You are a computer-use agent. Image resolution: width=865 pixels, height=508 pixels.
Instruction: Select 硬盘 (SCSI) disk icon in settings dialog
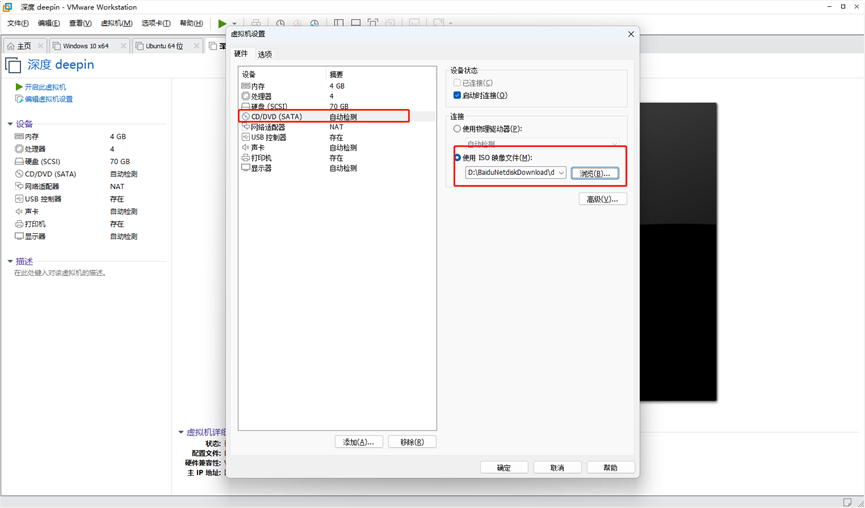point(245,106)
